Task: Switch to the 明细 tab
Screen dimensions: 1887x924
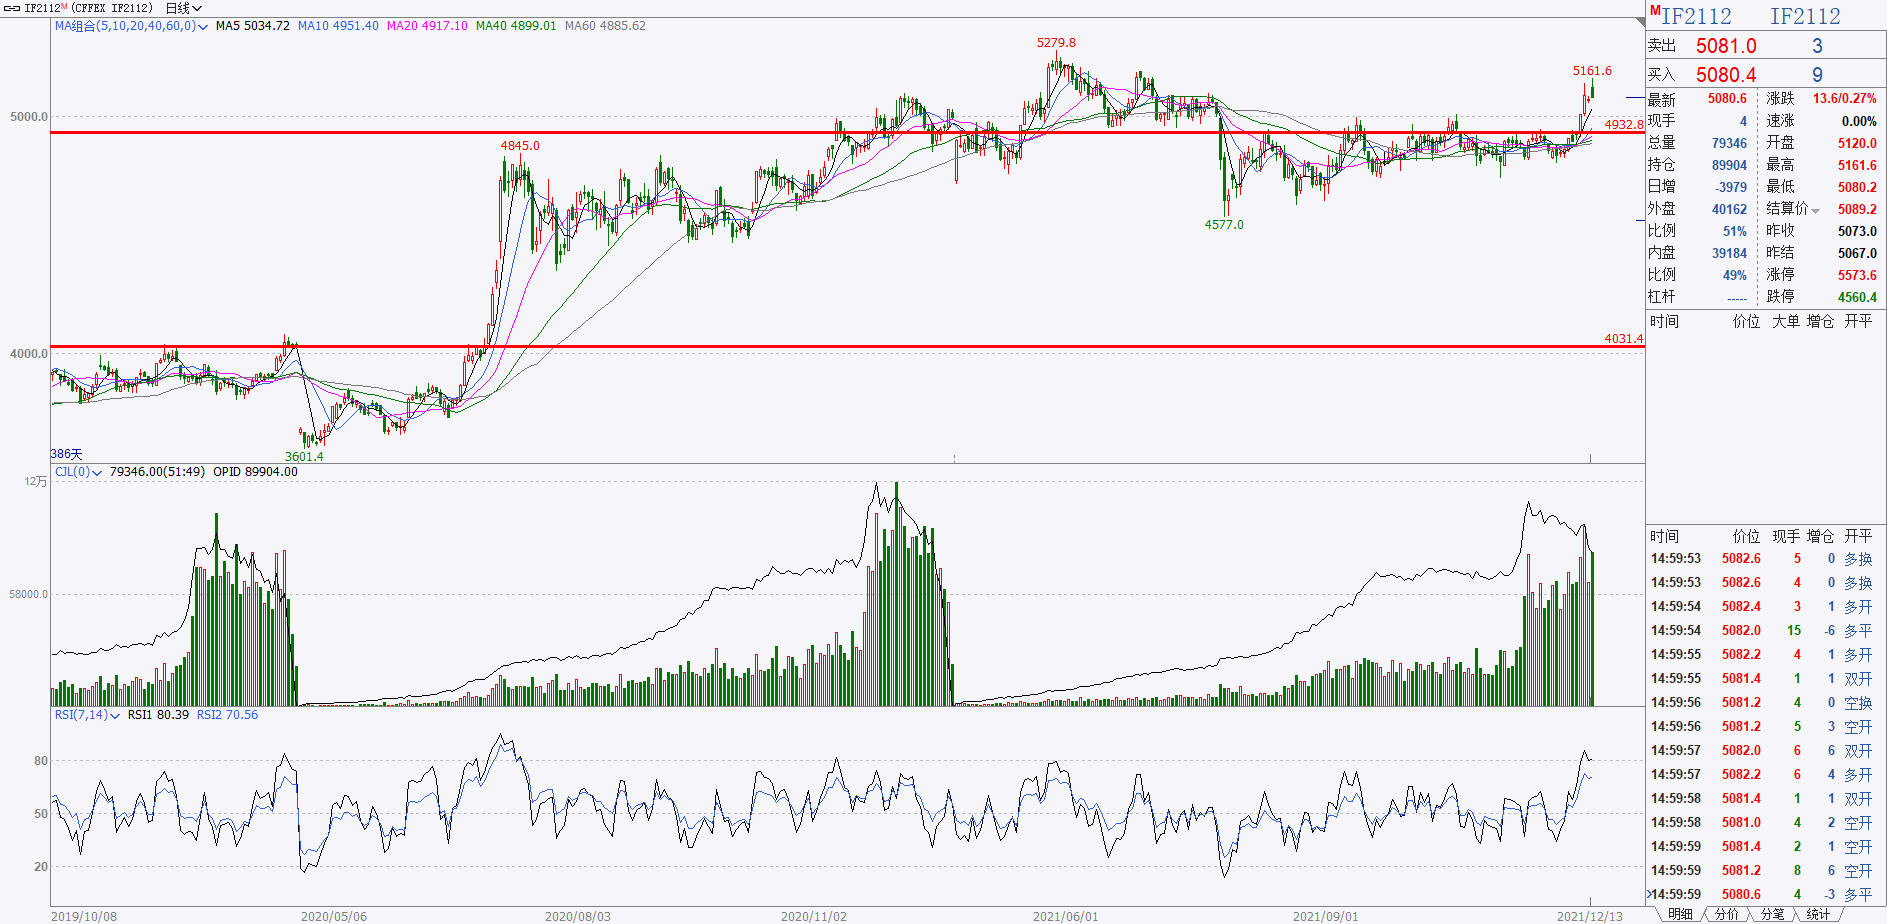Action: tap(1681, 914)
